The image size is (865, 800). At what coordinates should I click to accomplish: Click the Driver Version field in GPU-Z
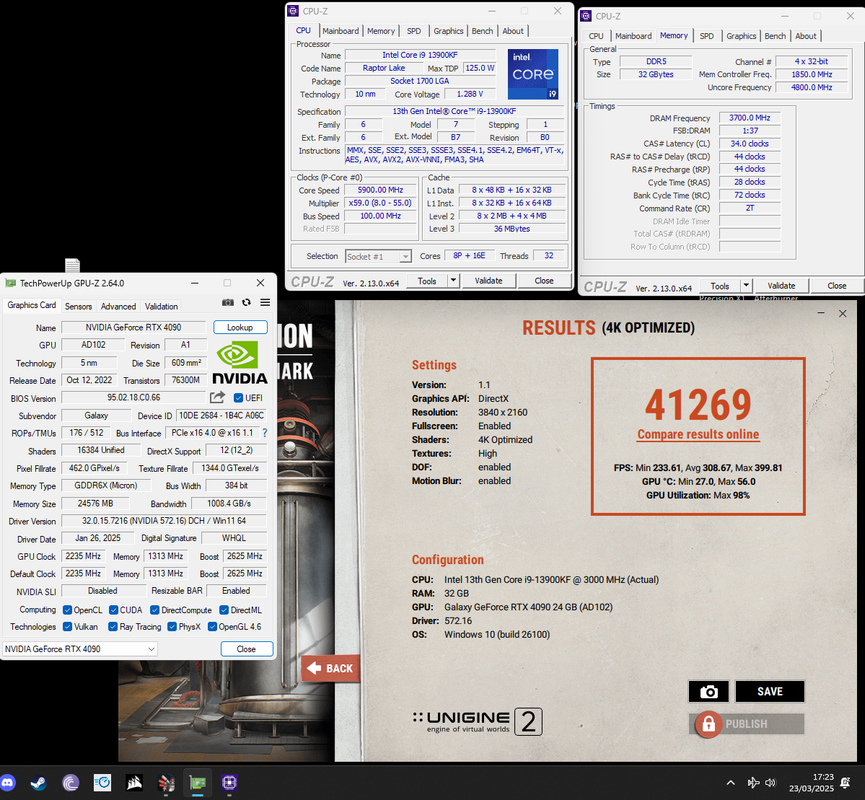(164, 521)
